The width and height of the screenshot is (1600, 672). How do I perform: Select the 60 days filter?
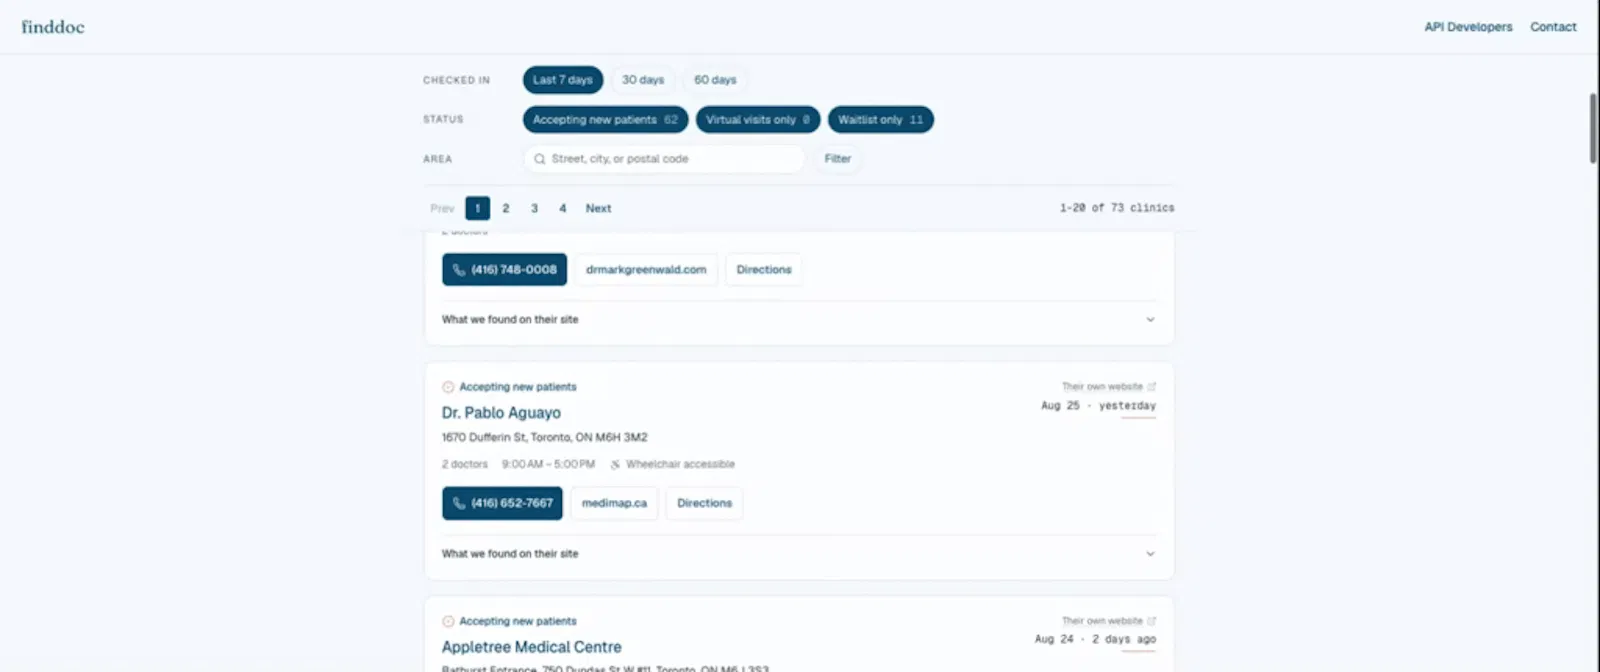[x=715, y=80]
